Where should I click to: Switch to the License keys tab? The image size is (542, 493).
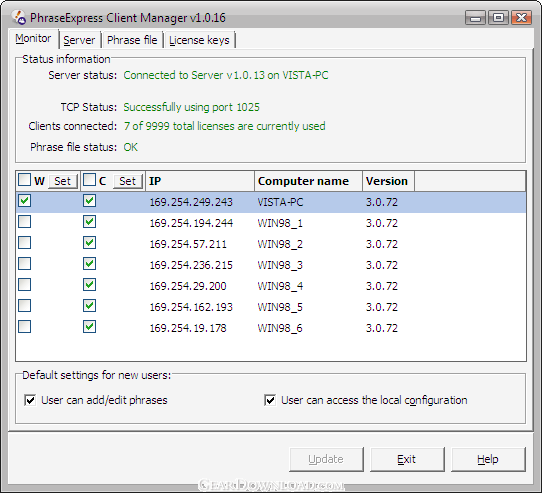[x=199, y=40]
